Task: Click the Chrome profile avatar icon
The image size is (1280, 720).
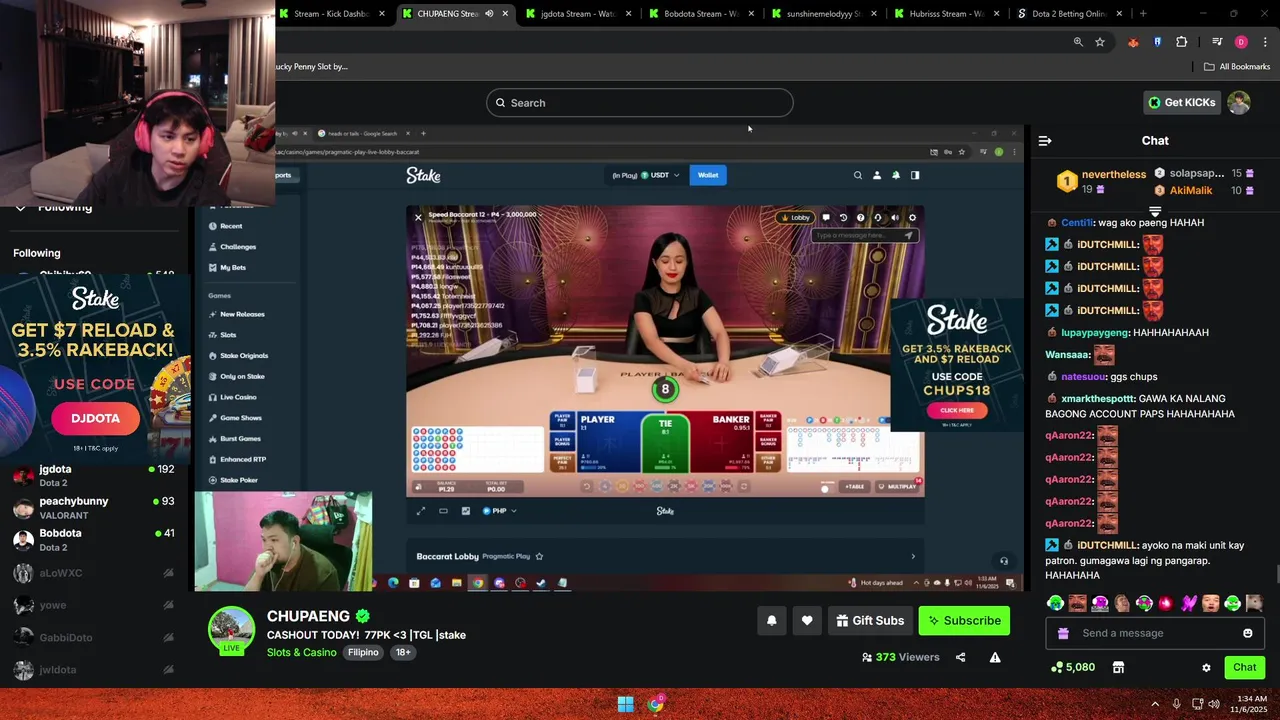Action: click(1241, 42)
